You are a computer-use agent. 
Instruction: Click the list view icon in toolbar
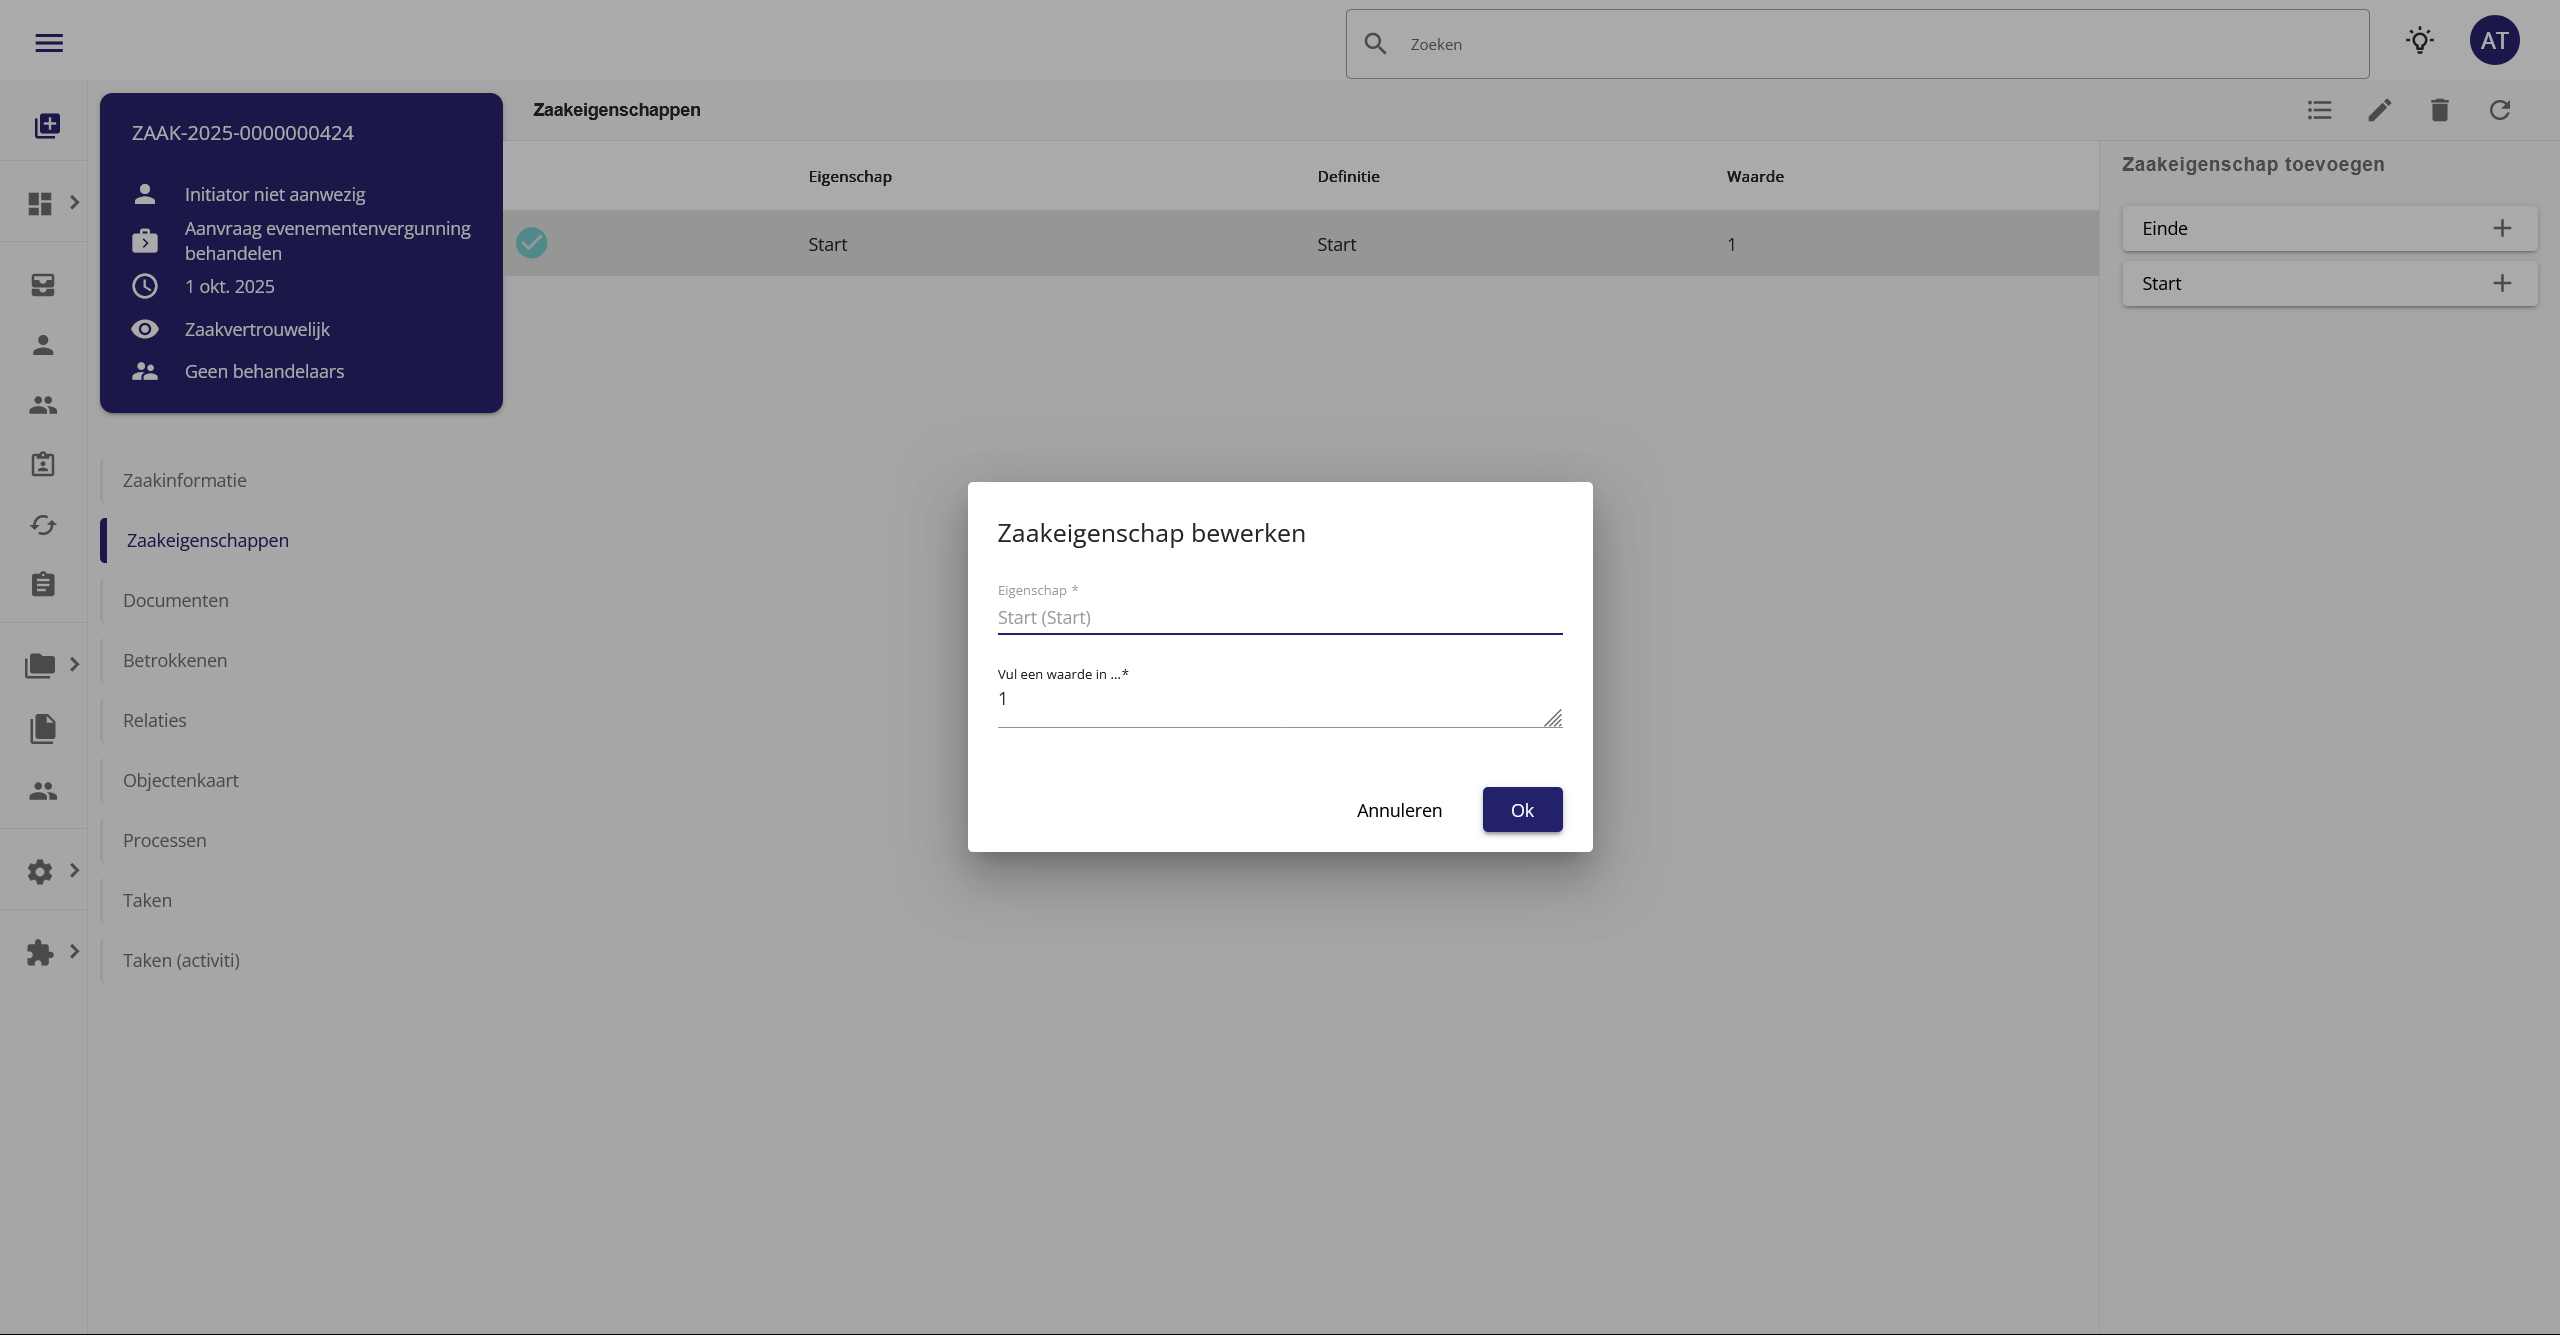(2319, 110)
